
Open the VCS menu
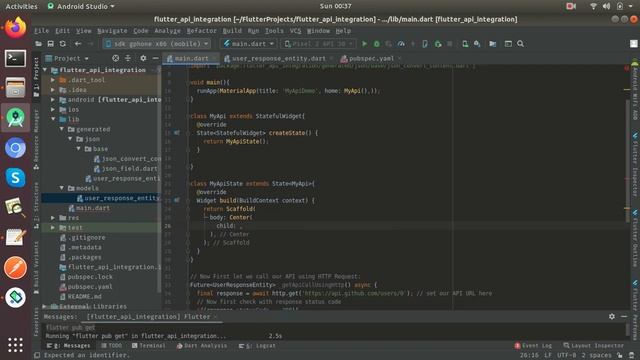point(295,31)
